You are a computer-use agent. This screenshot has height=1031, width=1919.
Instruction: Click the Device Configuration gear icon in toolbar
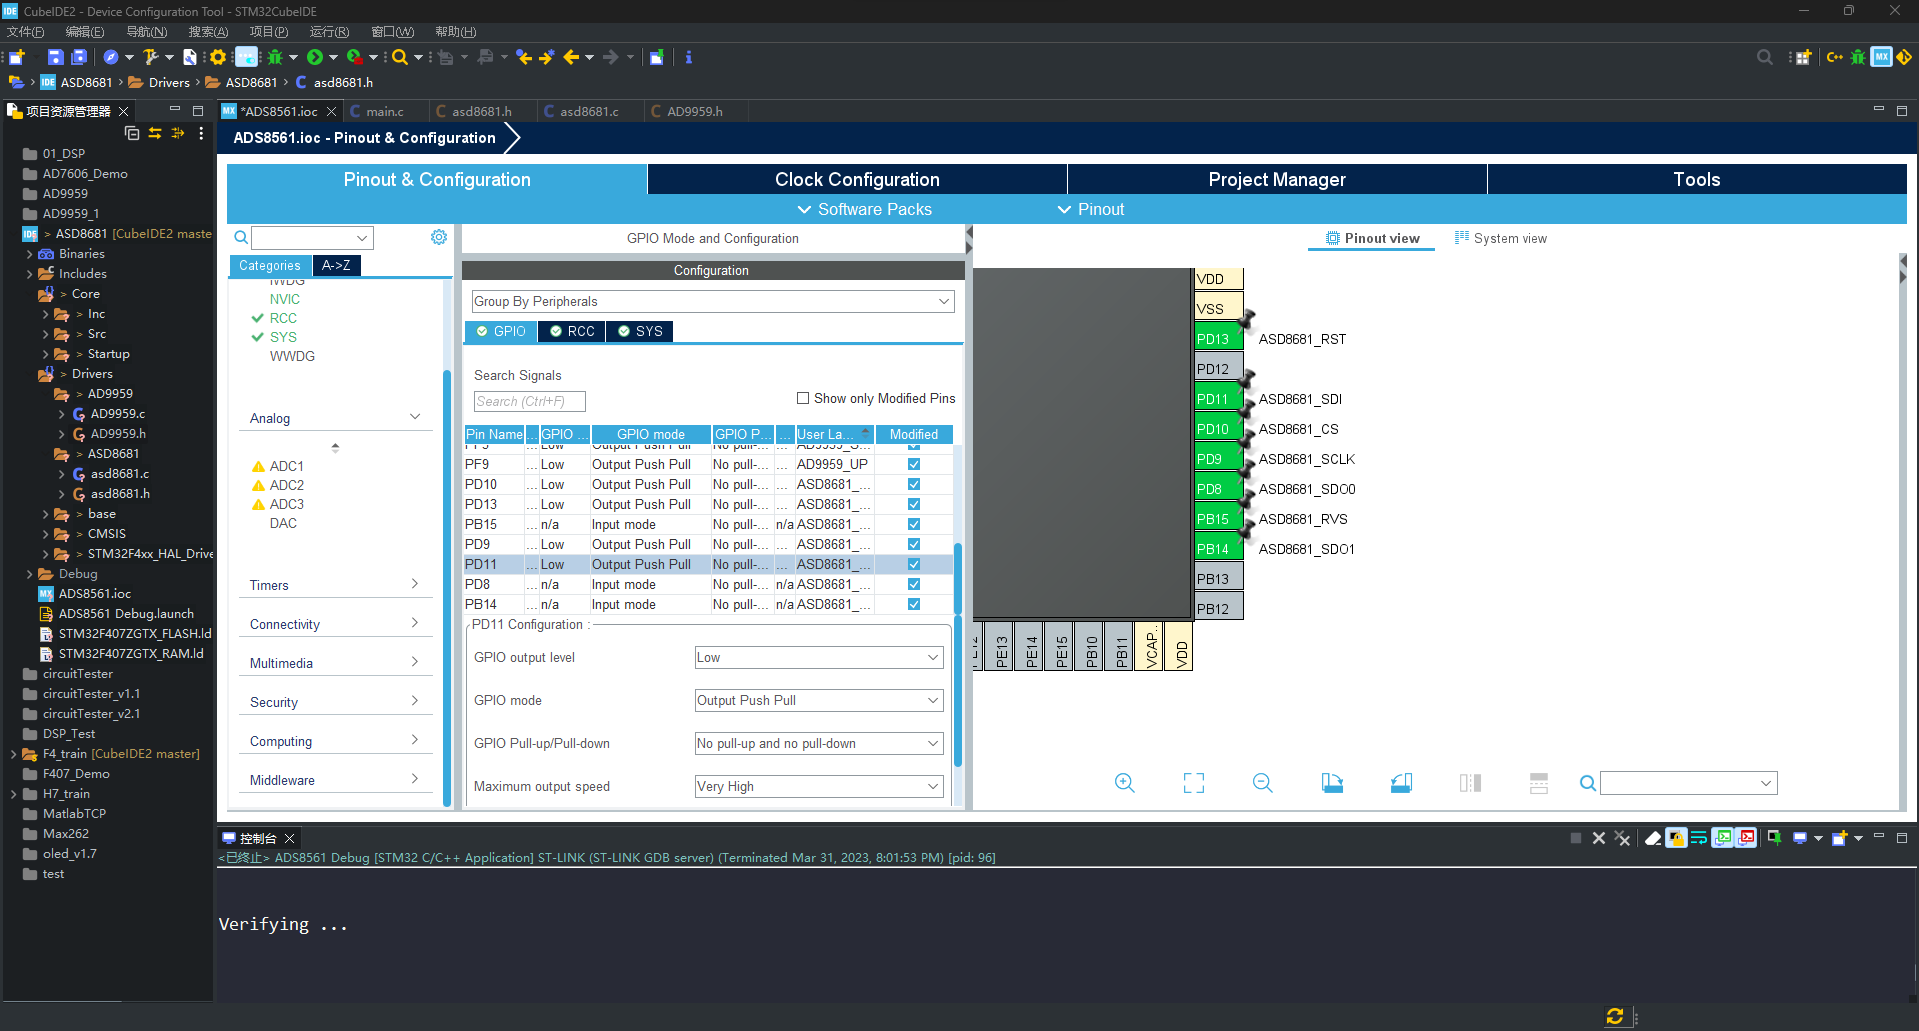pos(218,57)
